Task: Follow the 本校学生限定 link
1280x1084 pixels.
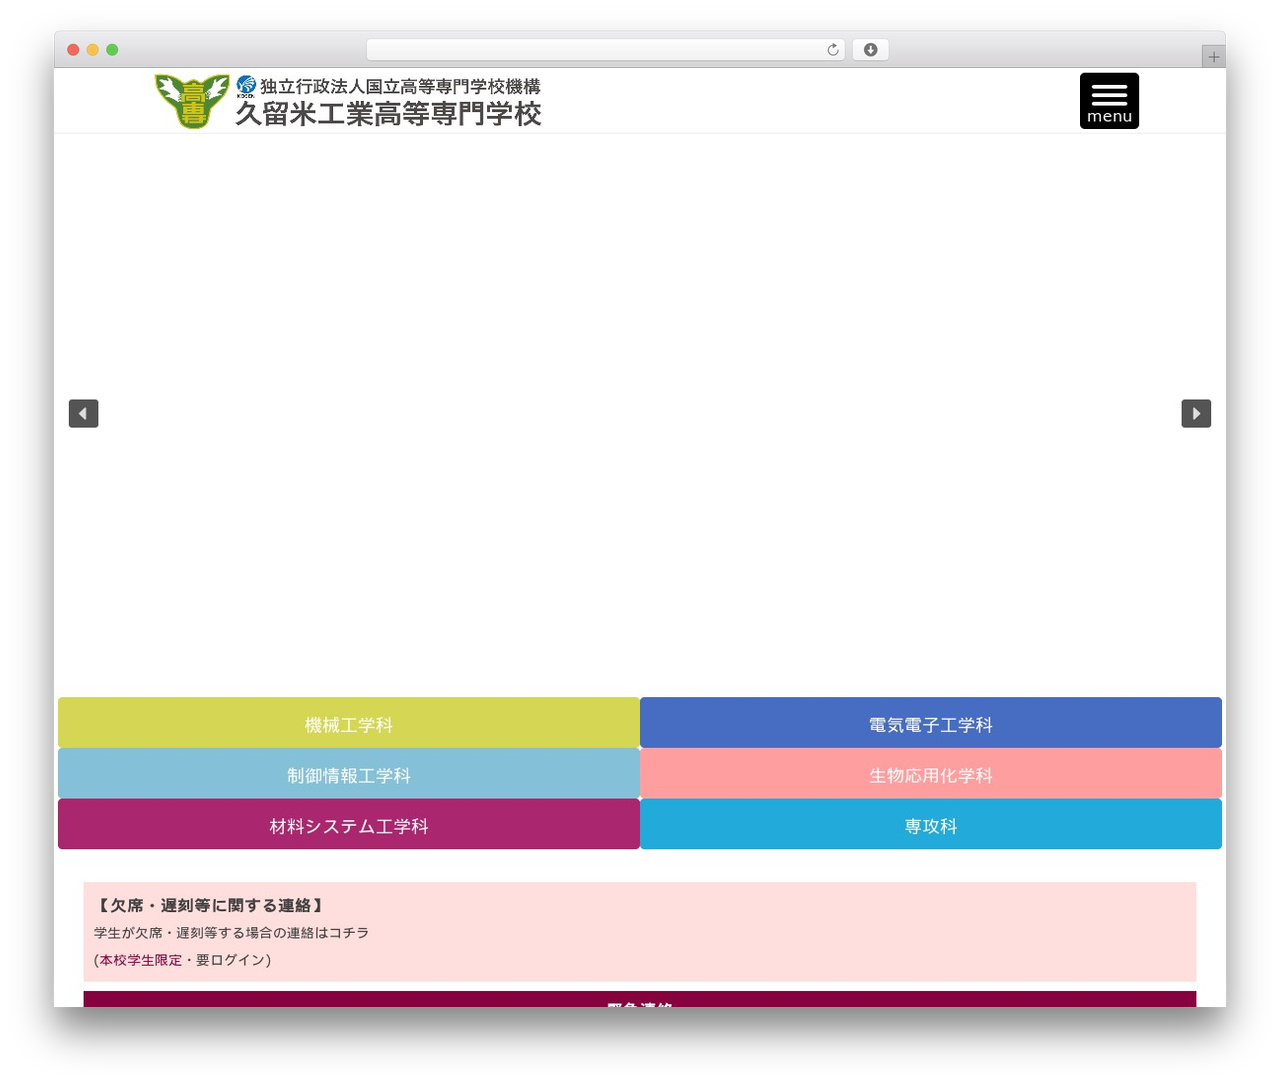Action: pyautogui.click(x=140, y=960)
